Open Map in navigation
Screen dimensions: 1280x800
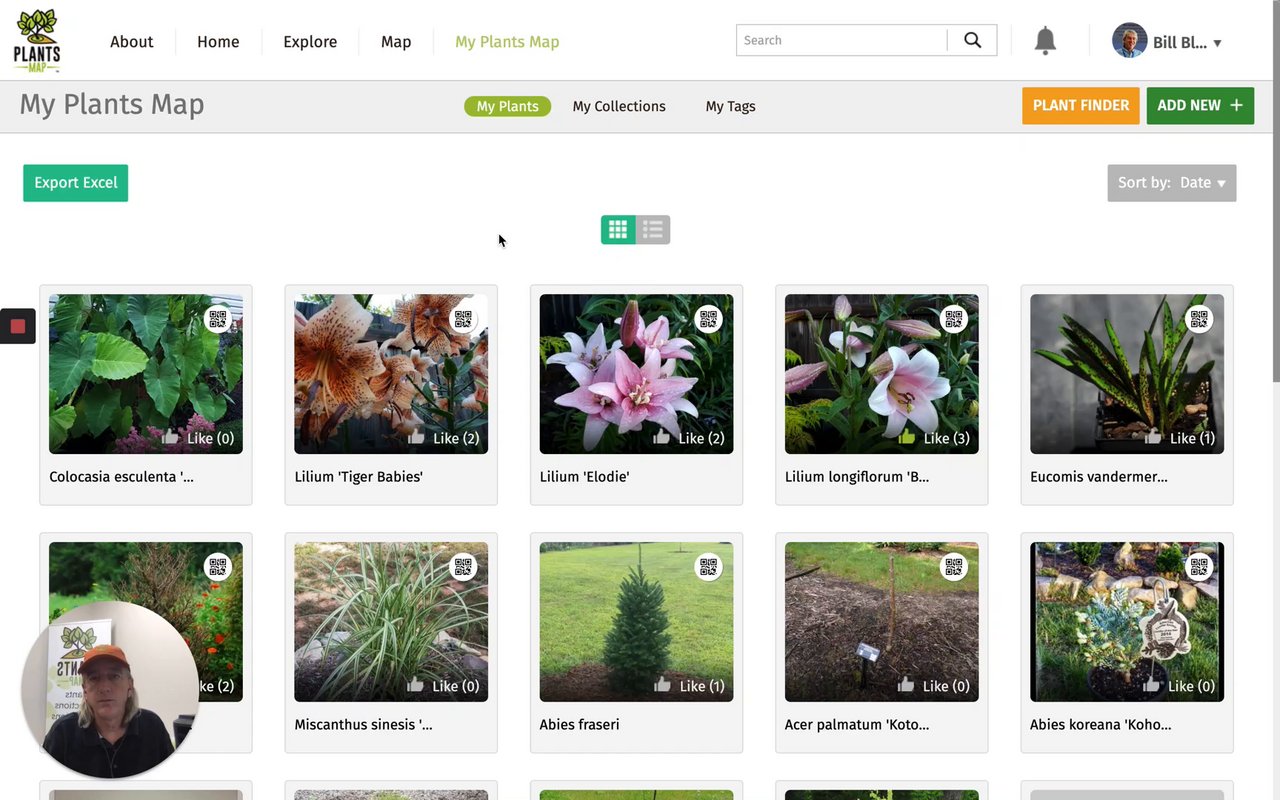(396, 42)
